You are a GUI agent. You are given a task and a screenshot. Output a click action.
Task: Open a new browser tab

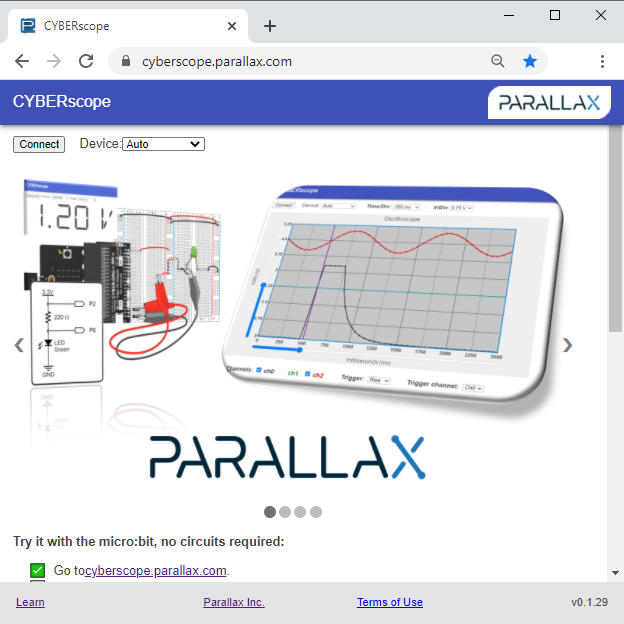(x=270, y=26)
